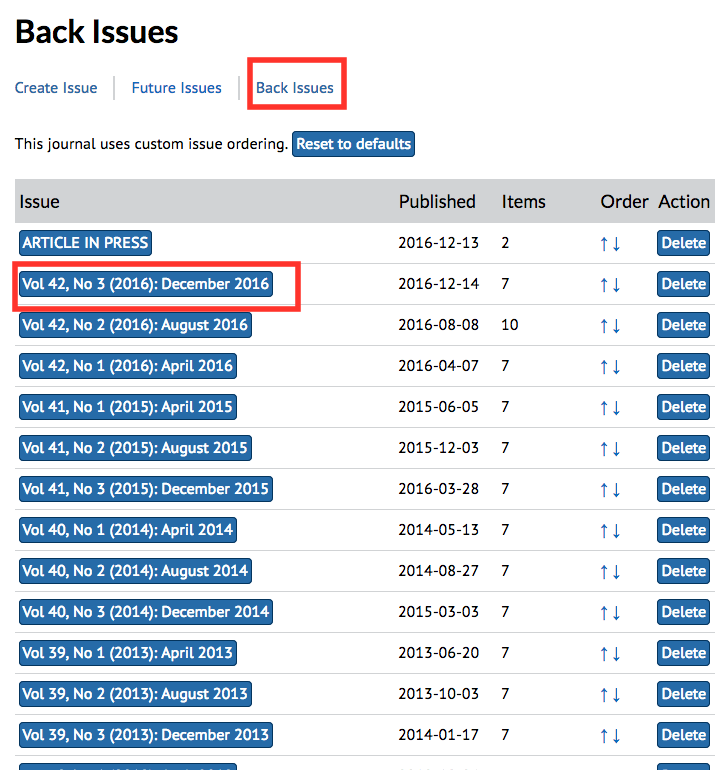Click down arrow for Vol 42, No 3 row
The image size is (724, 770).
click(x=617, y=284)
